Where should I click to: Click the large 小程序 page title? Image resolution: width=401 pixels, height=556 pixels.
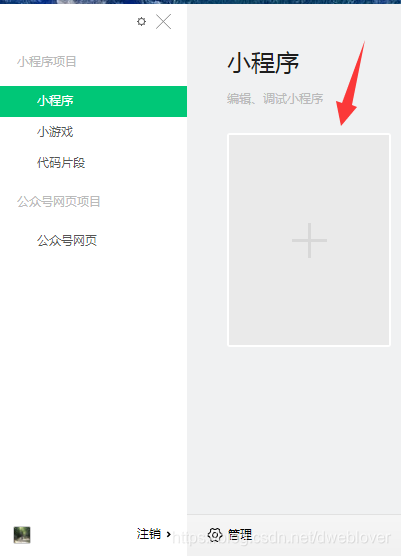[263, 63]
